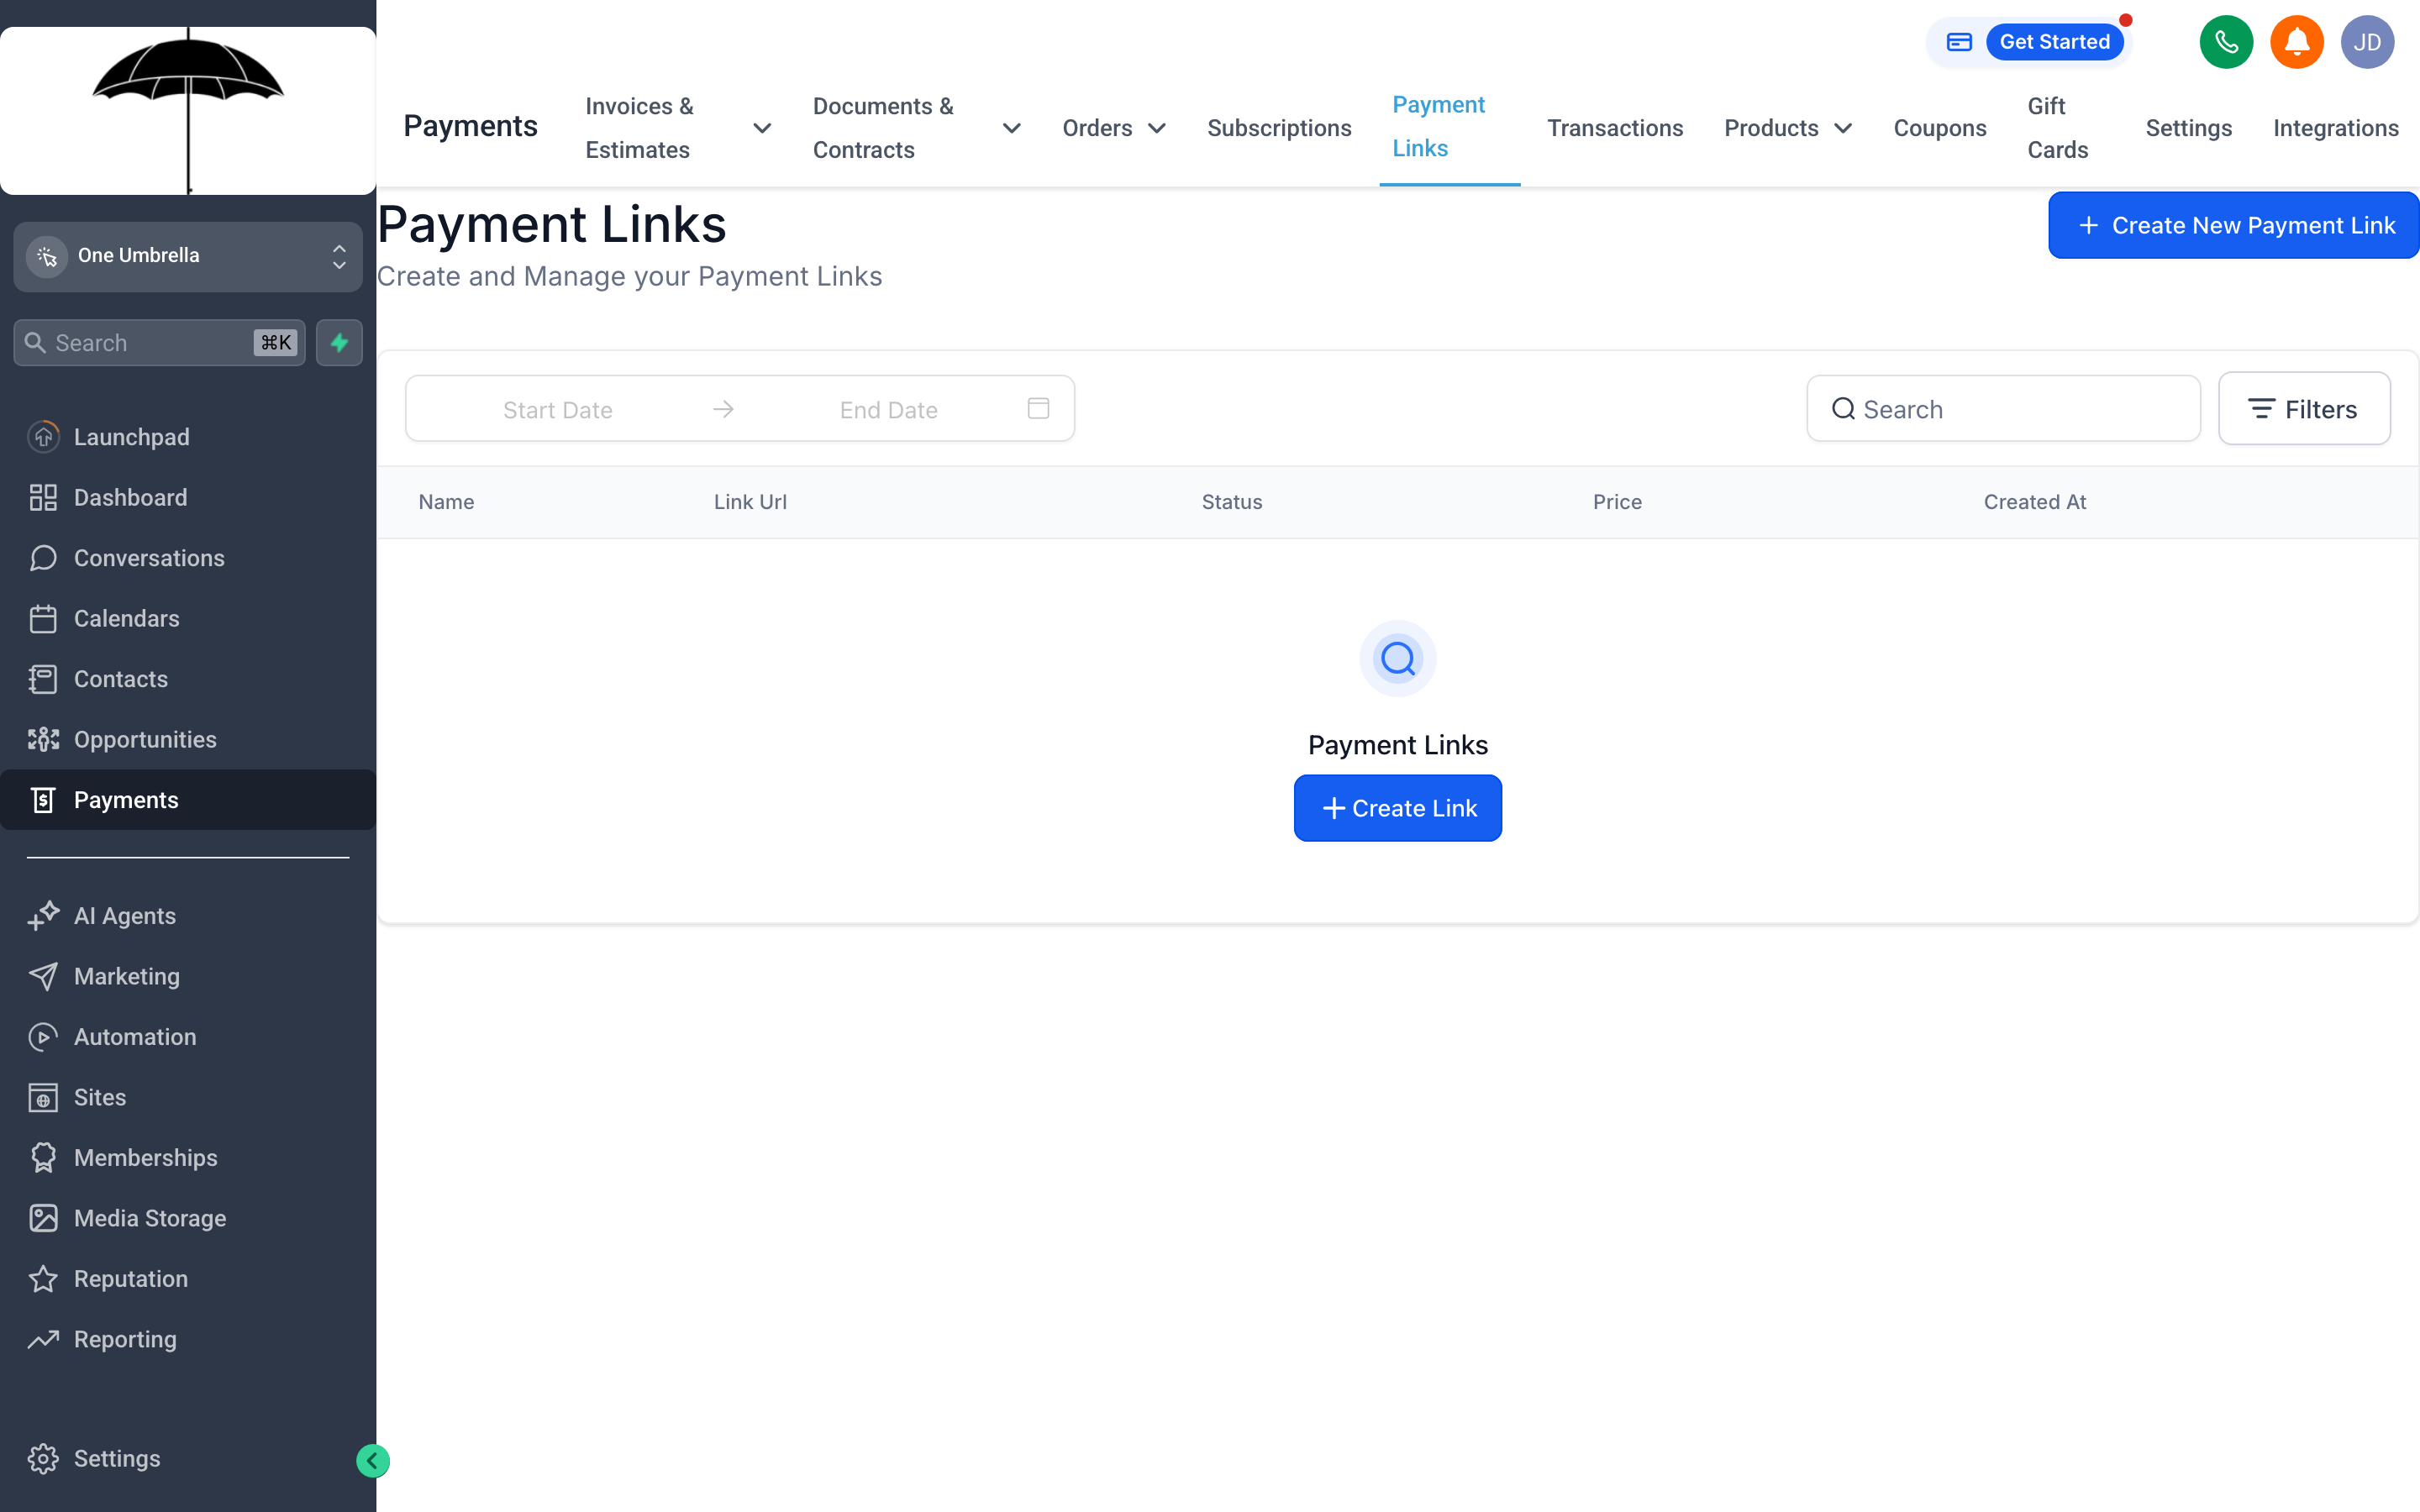
Task: Click the Automation play-circle icon
Action: coord(43,1037)
